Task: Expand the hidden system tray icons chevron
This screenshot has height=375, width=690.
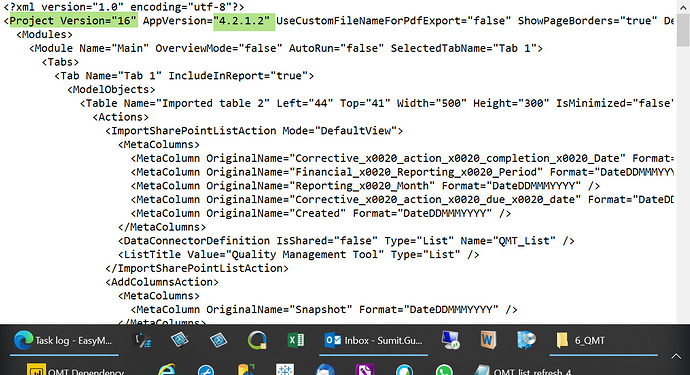Action: (676, 356)
